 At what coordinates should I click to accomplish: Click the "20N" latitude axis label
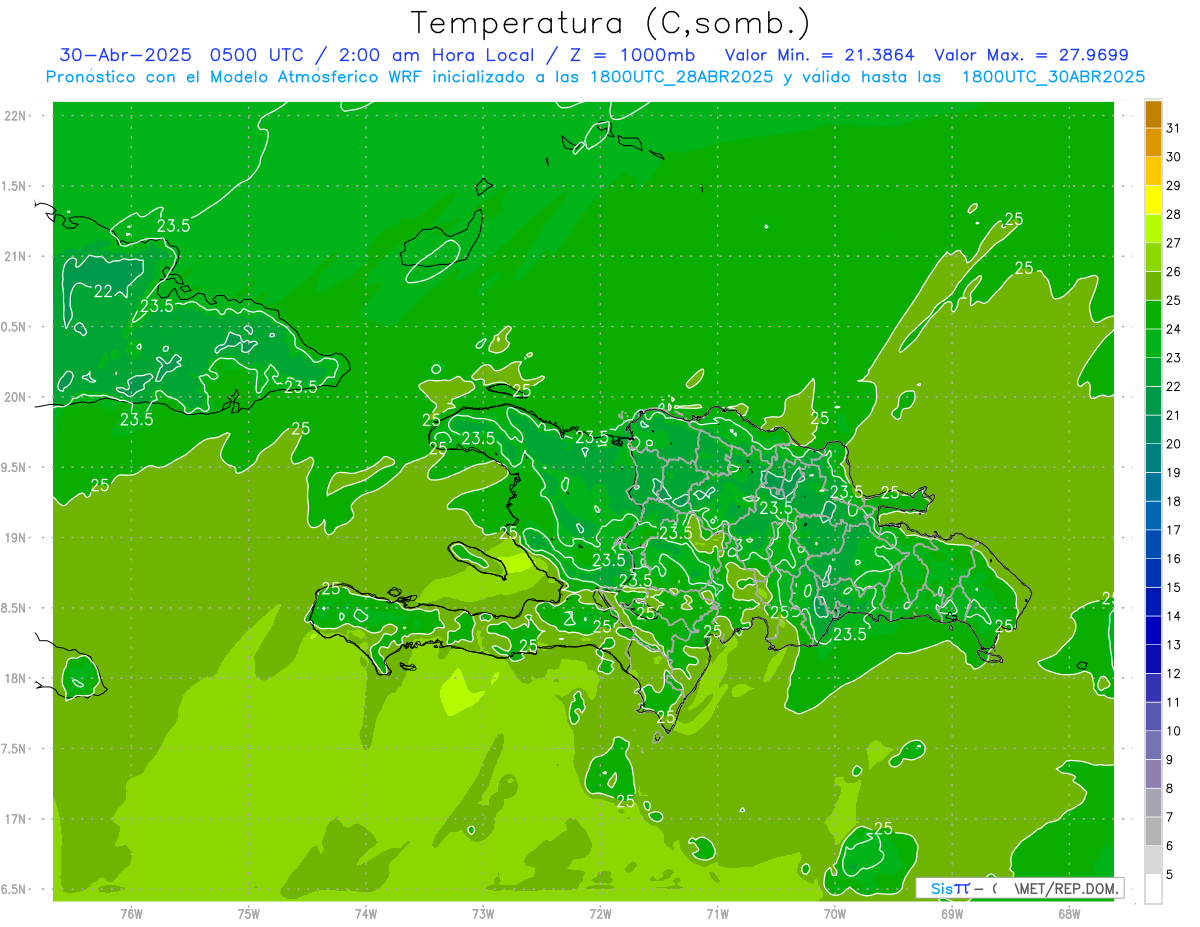(17, 397)
